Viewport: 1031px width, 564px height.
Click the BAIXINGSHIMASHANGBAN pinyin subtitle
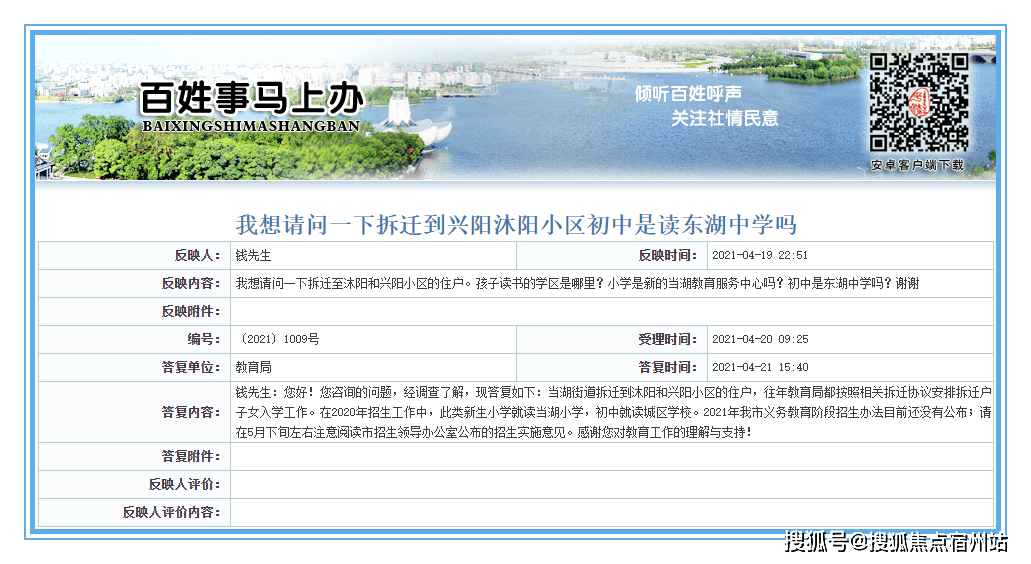coord(251,126)
